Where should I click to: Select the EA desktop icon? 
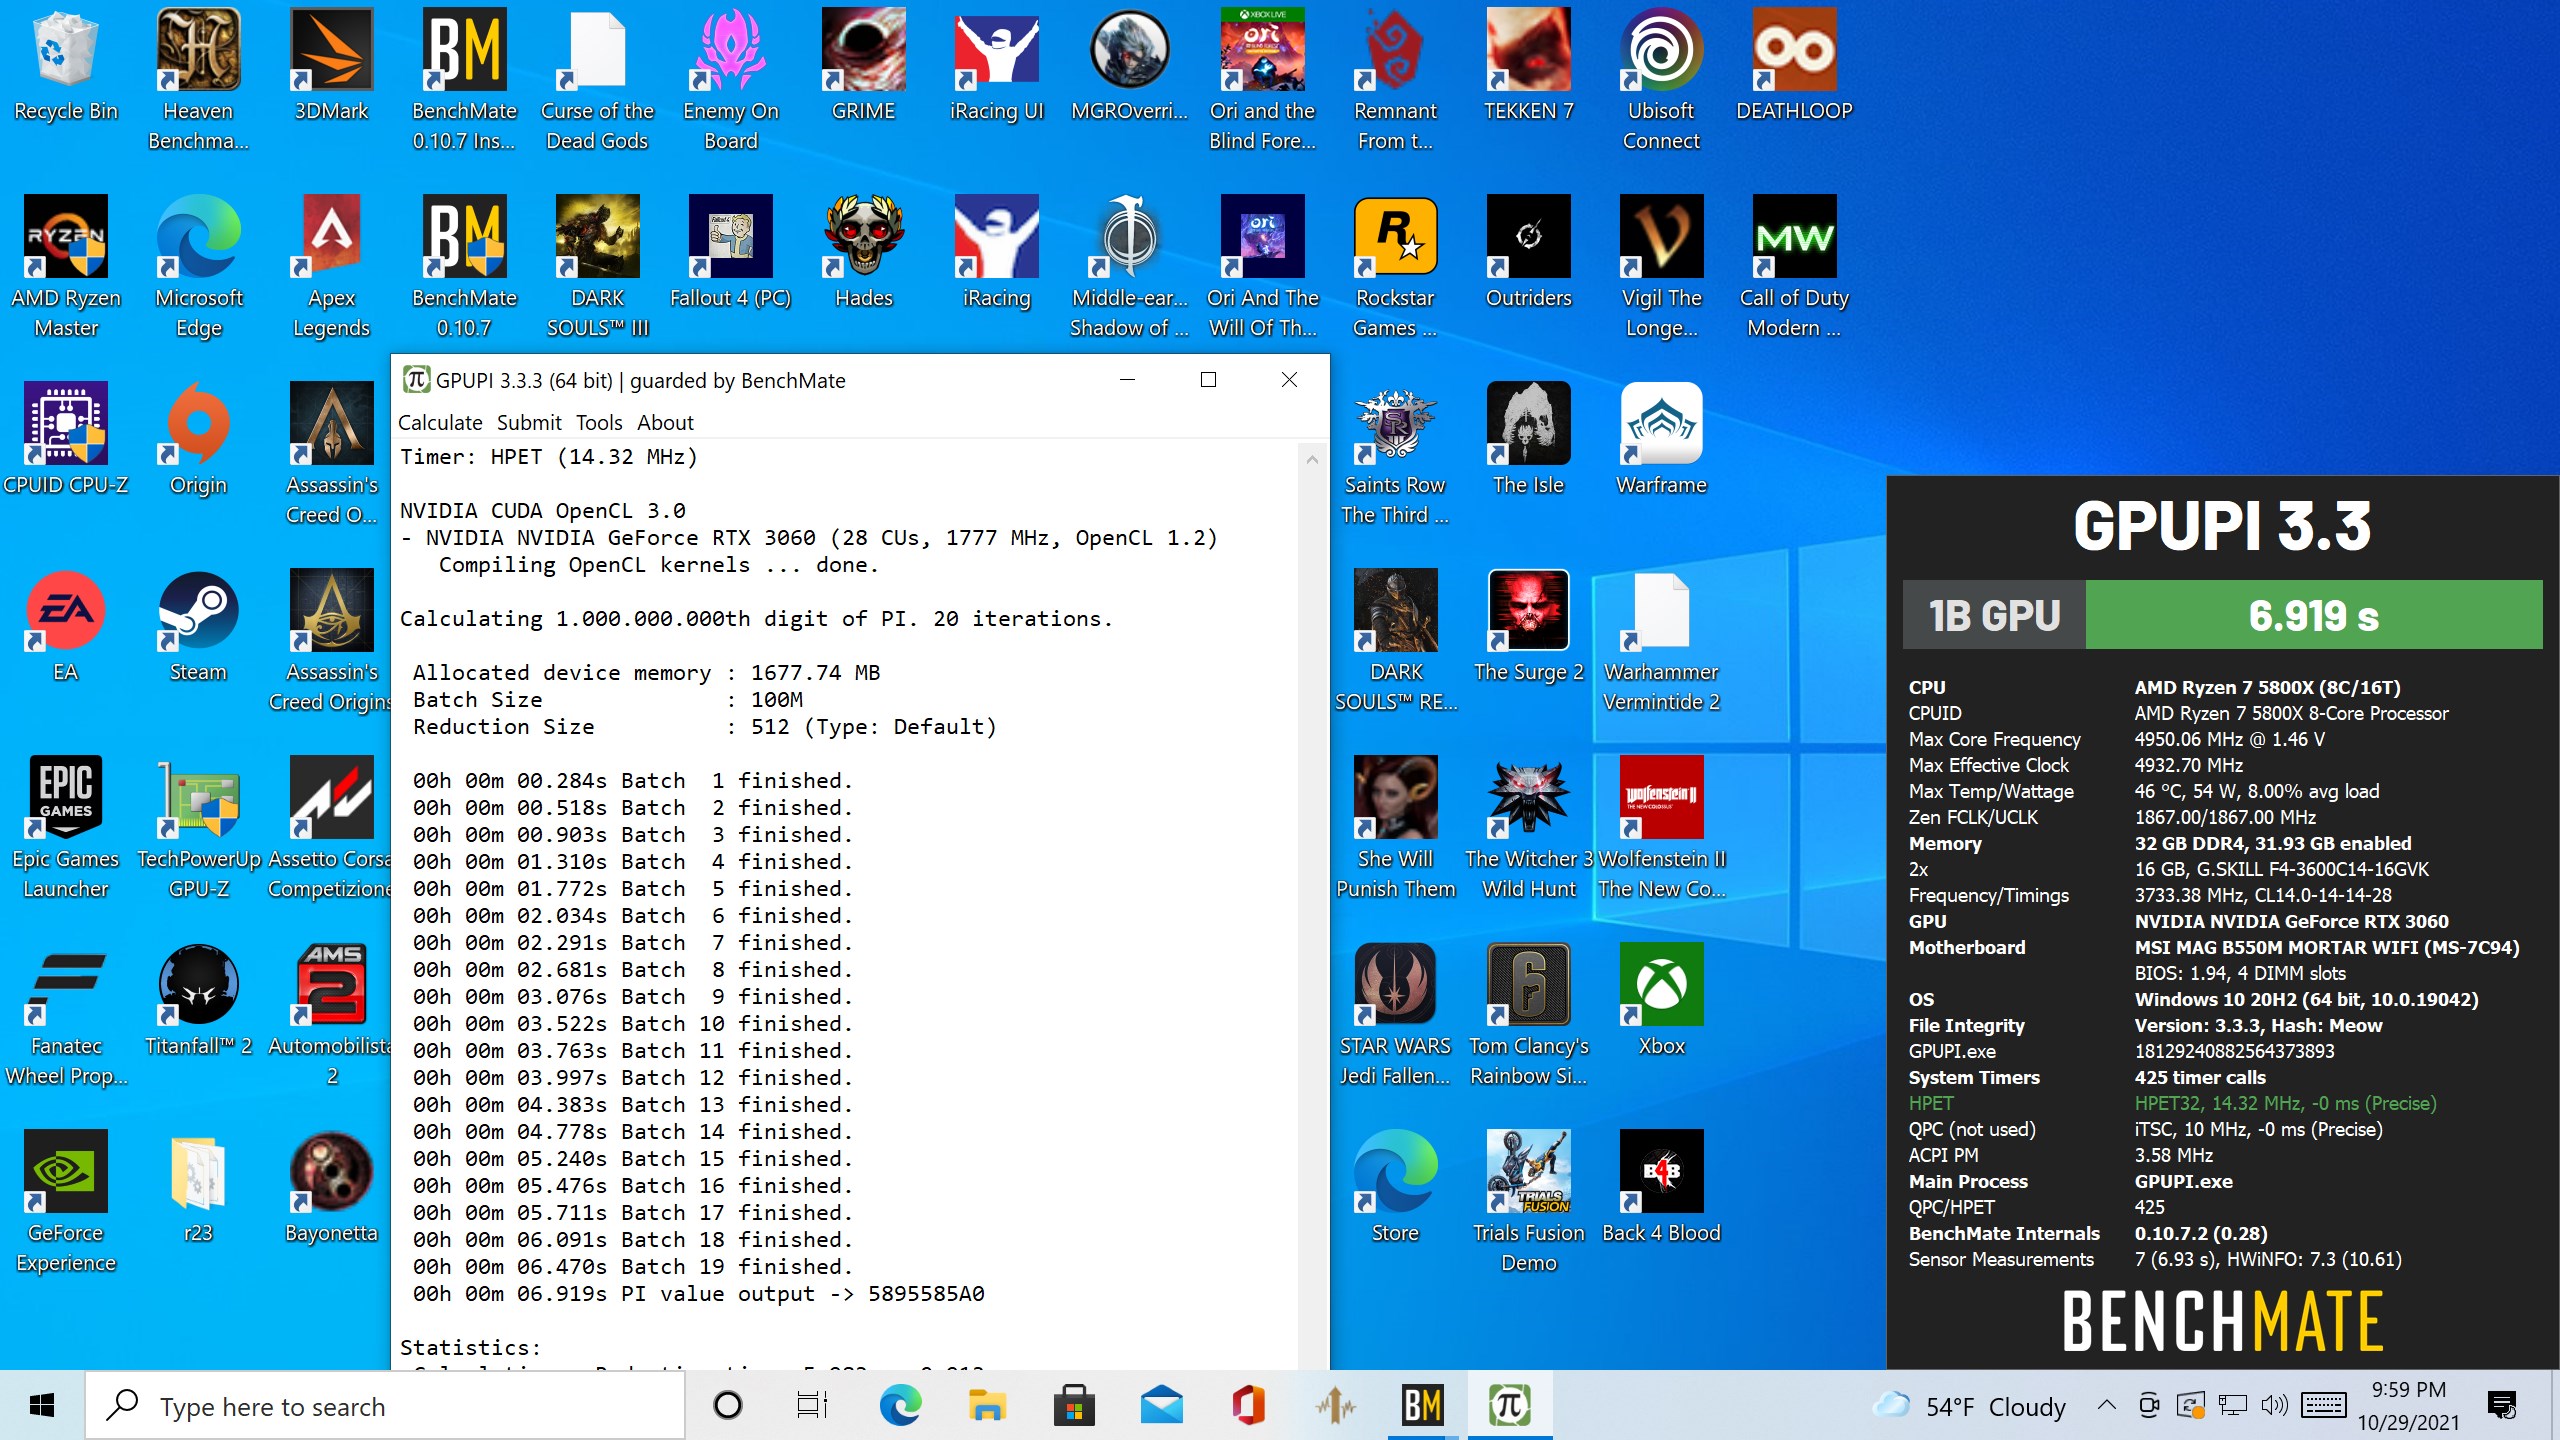[x=66, y=627]
